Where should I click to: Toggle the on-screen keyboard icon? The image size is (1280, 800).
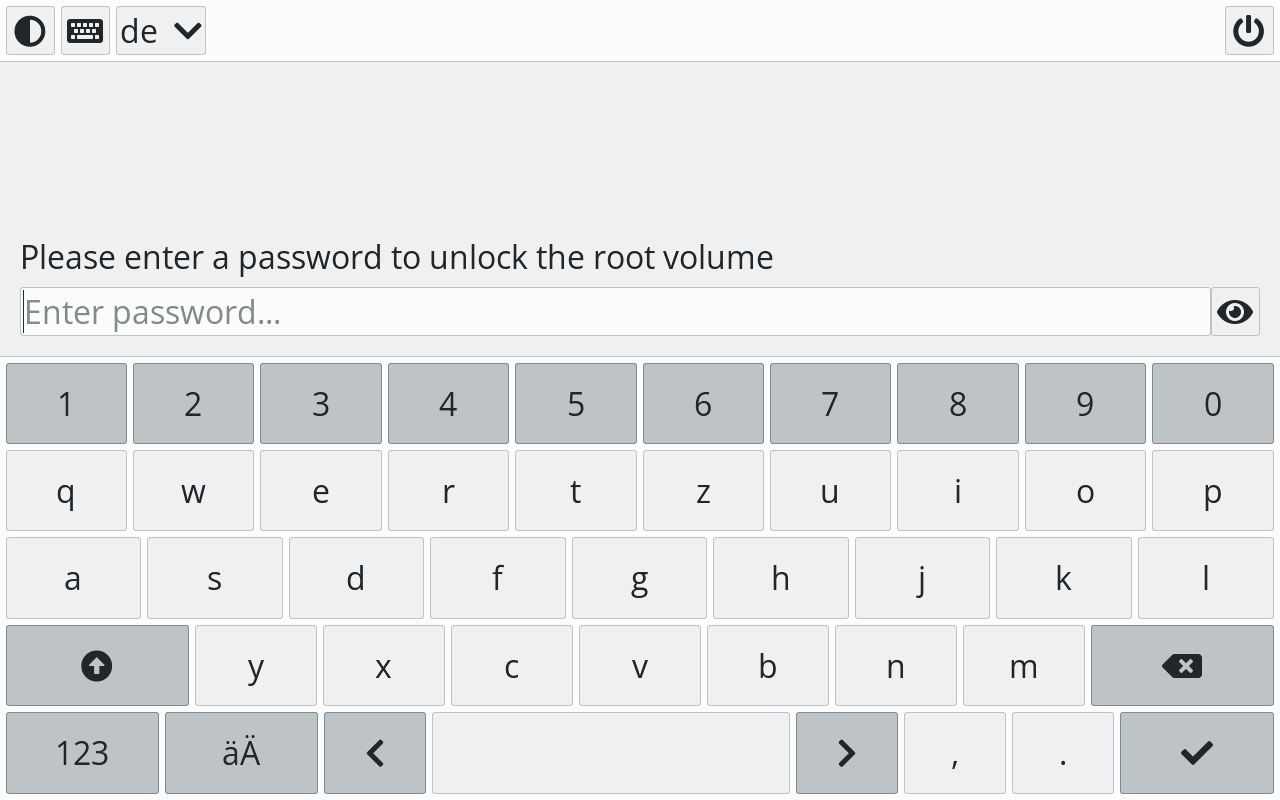coord(85,31)
